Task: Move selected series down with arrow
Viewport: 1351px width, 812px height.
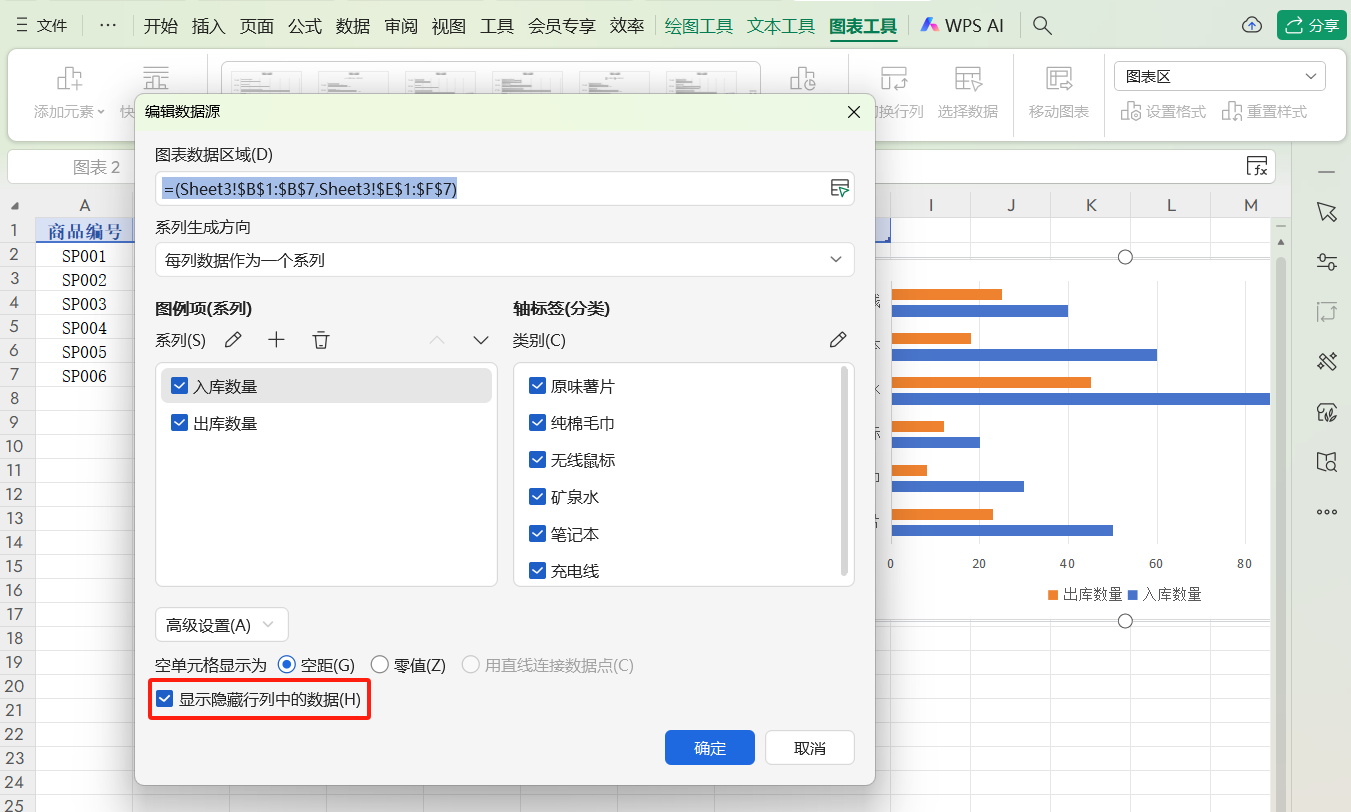Action: [481, 340]
